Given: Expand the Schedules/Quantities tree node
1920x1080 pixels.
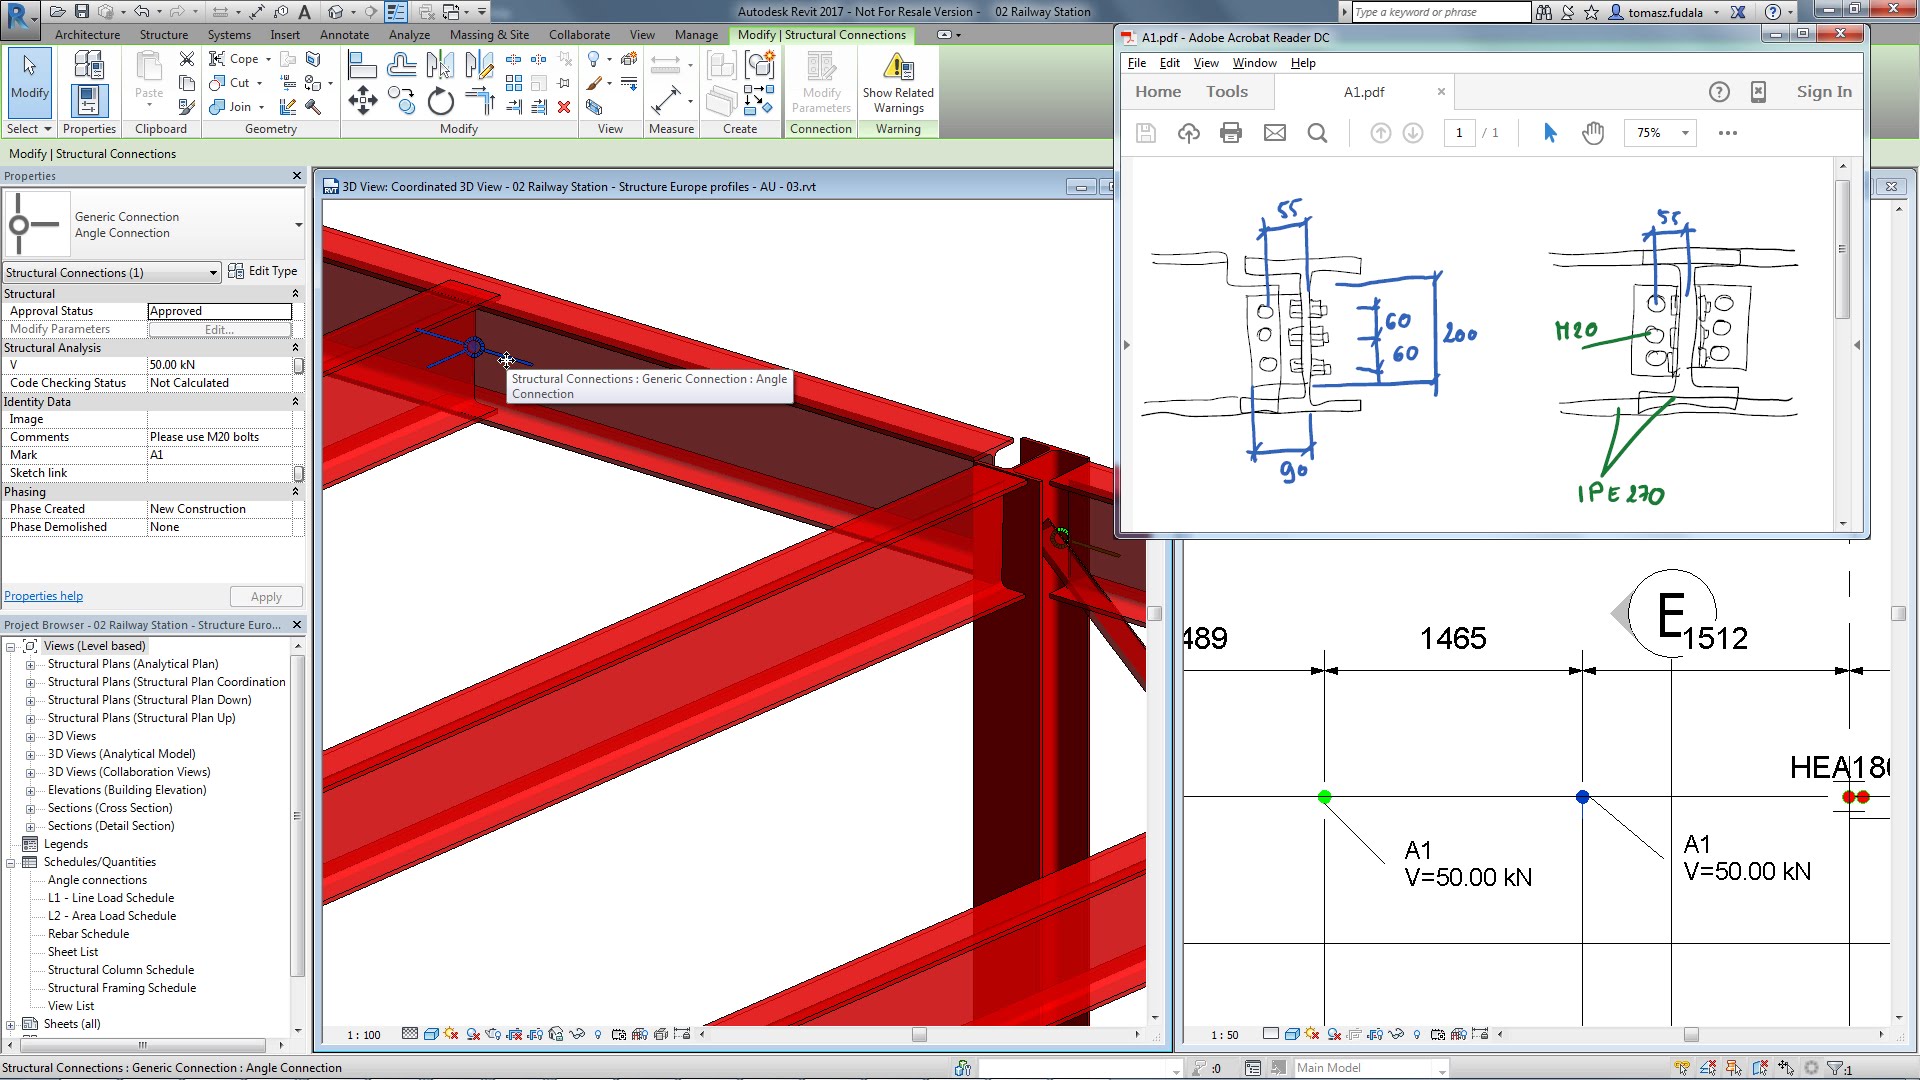Looking at the screenshot, I should (11, 862).
